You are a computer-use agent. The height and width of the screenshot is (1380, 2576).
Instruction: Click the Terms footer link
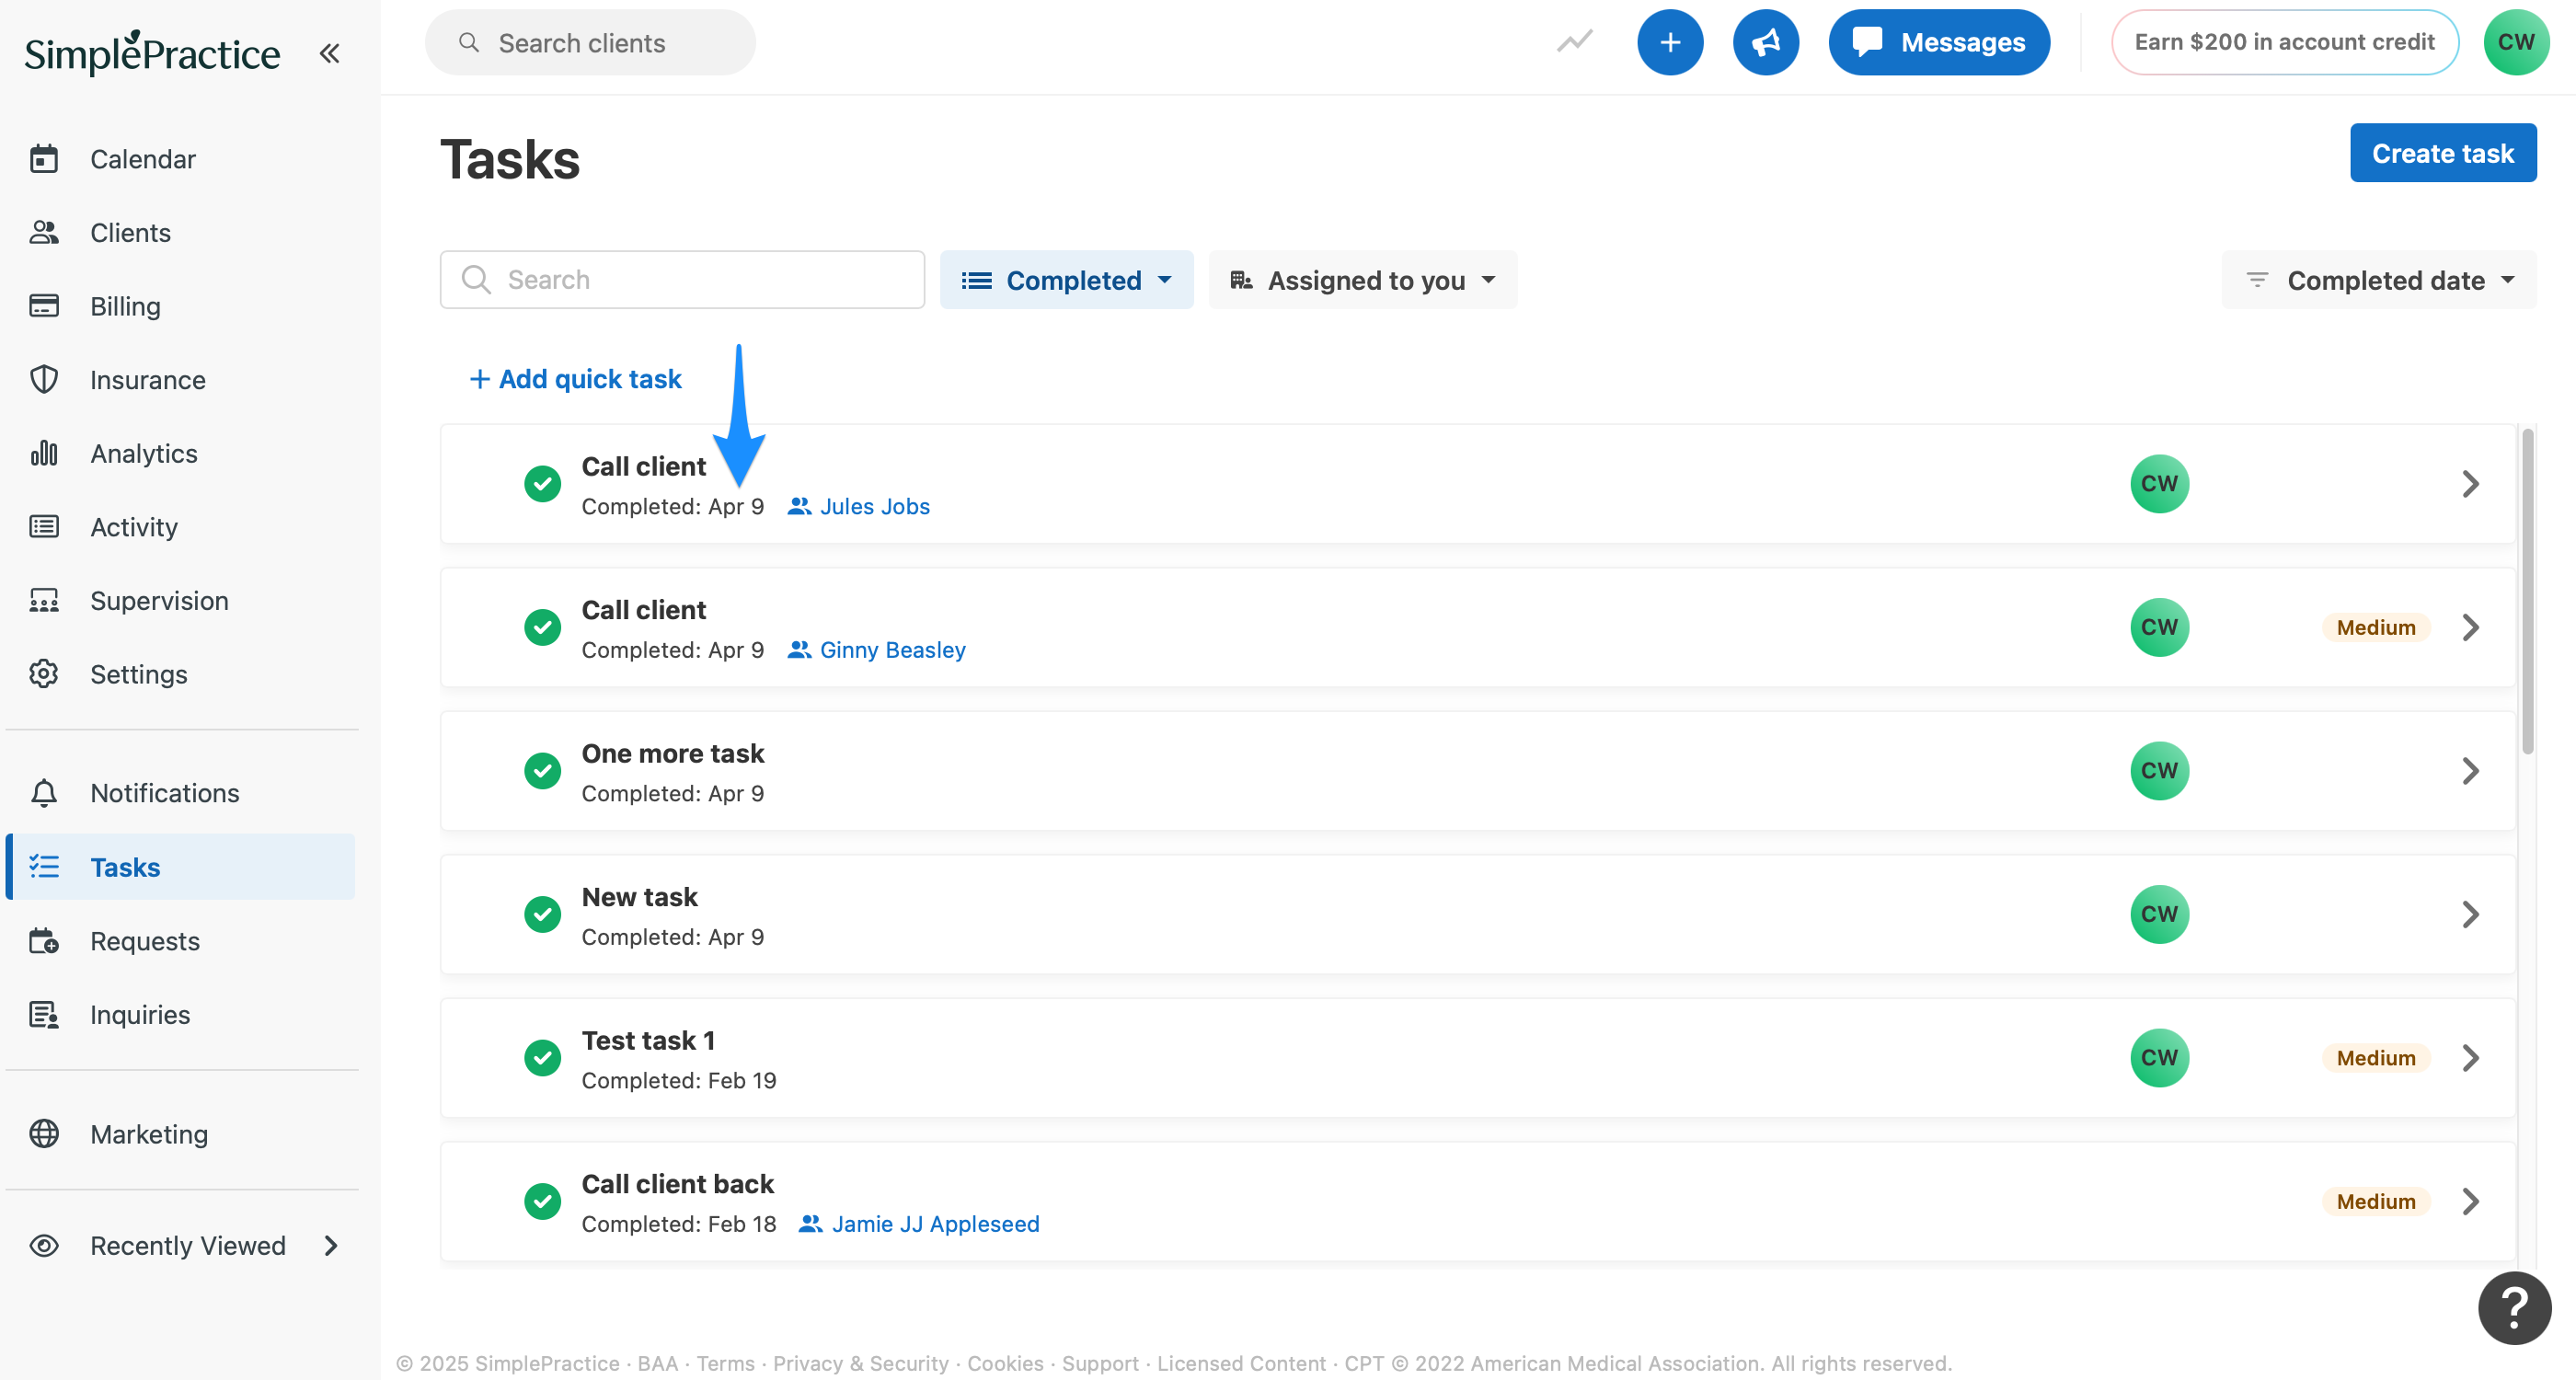(725, 1363)
